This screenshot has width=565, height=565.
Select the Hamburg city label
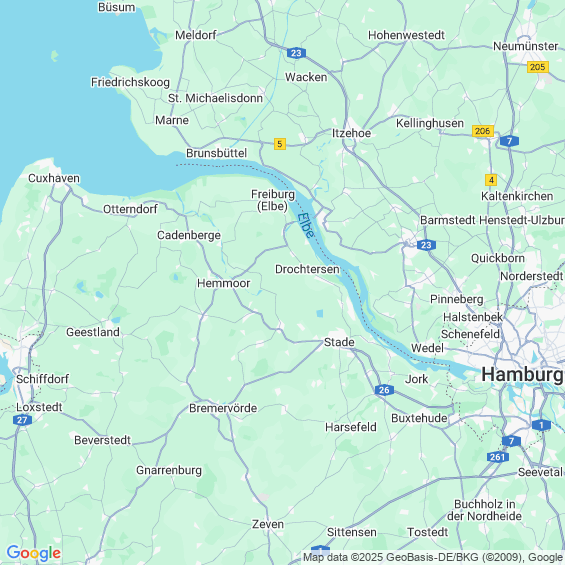coord(523,374)
